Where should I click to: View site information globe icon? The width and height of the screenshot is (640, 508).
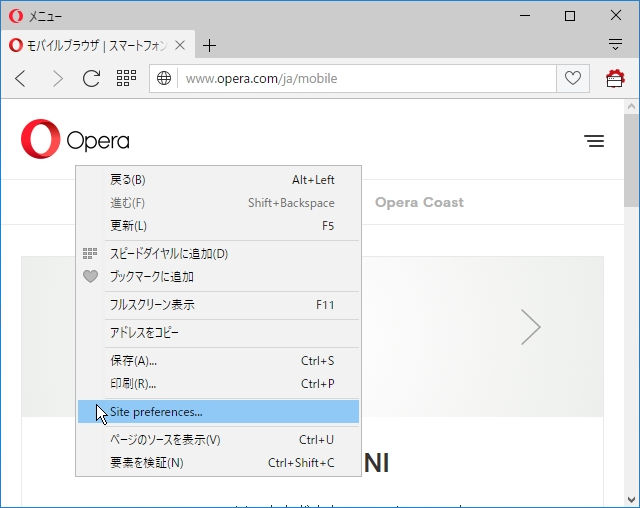(164, 78)
